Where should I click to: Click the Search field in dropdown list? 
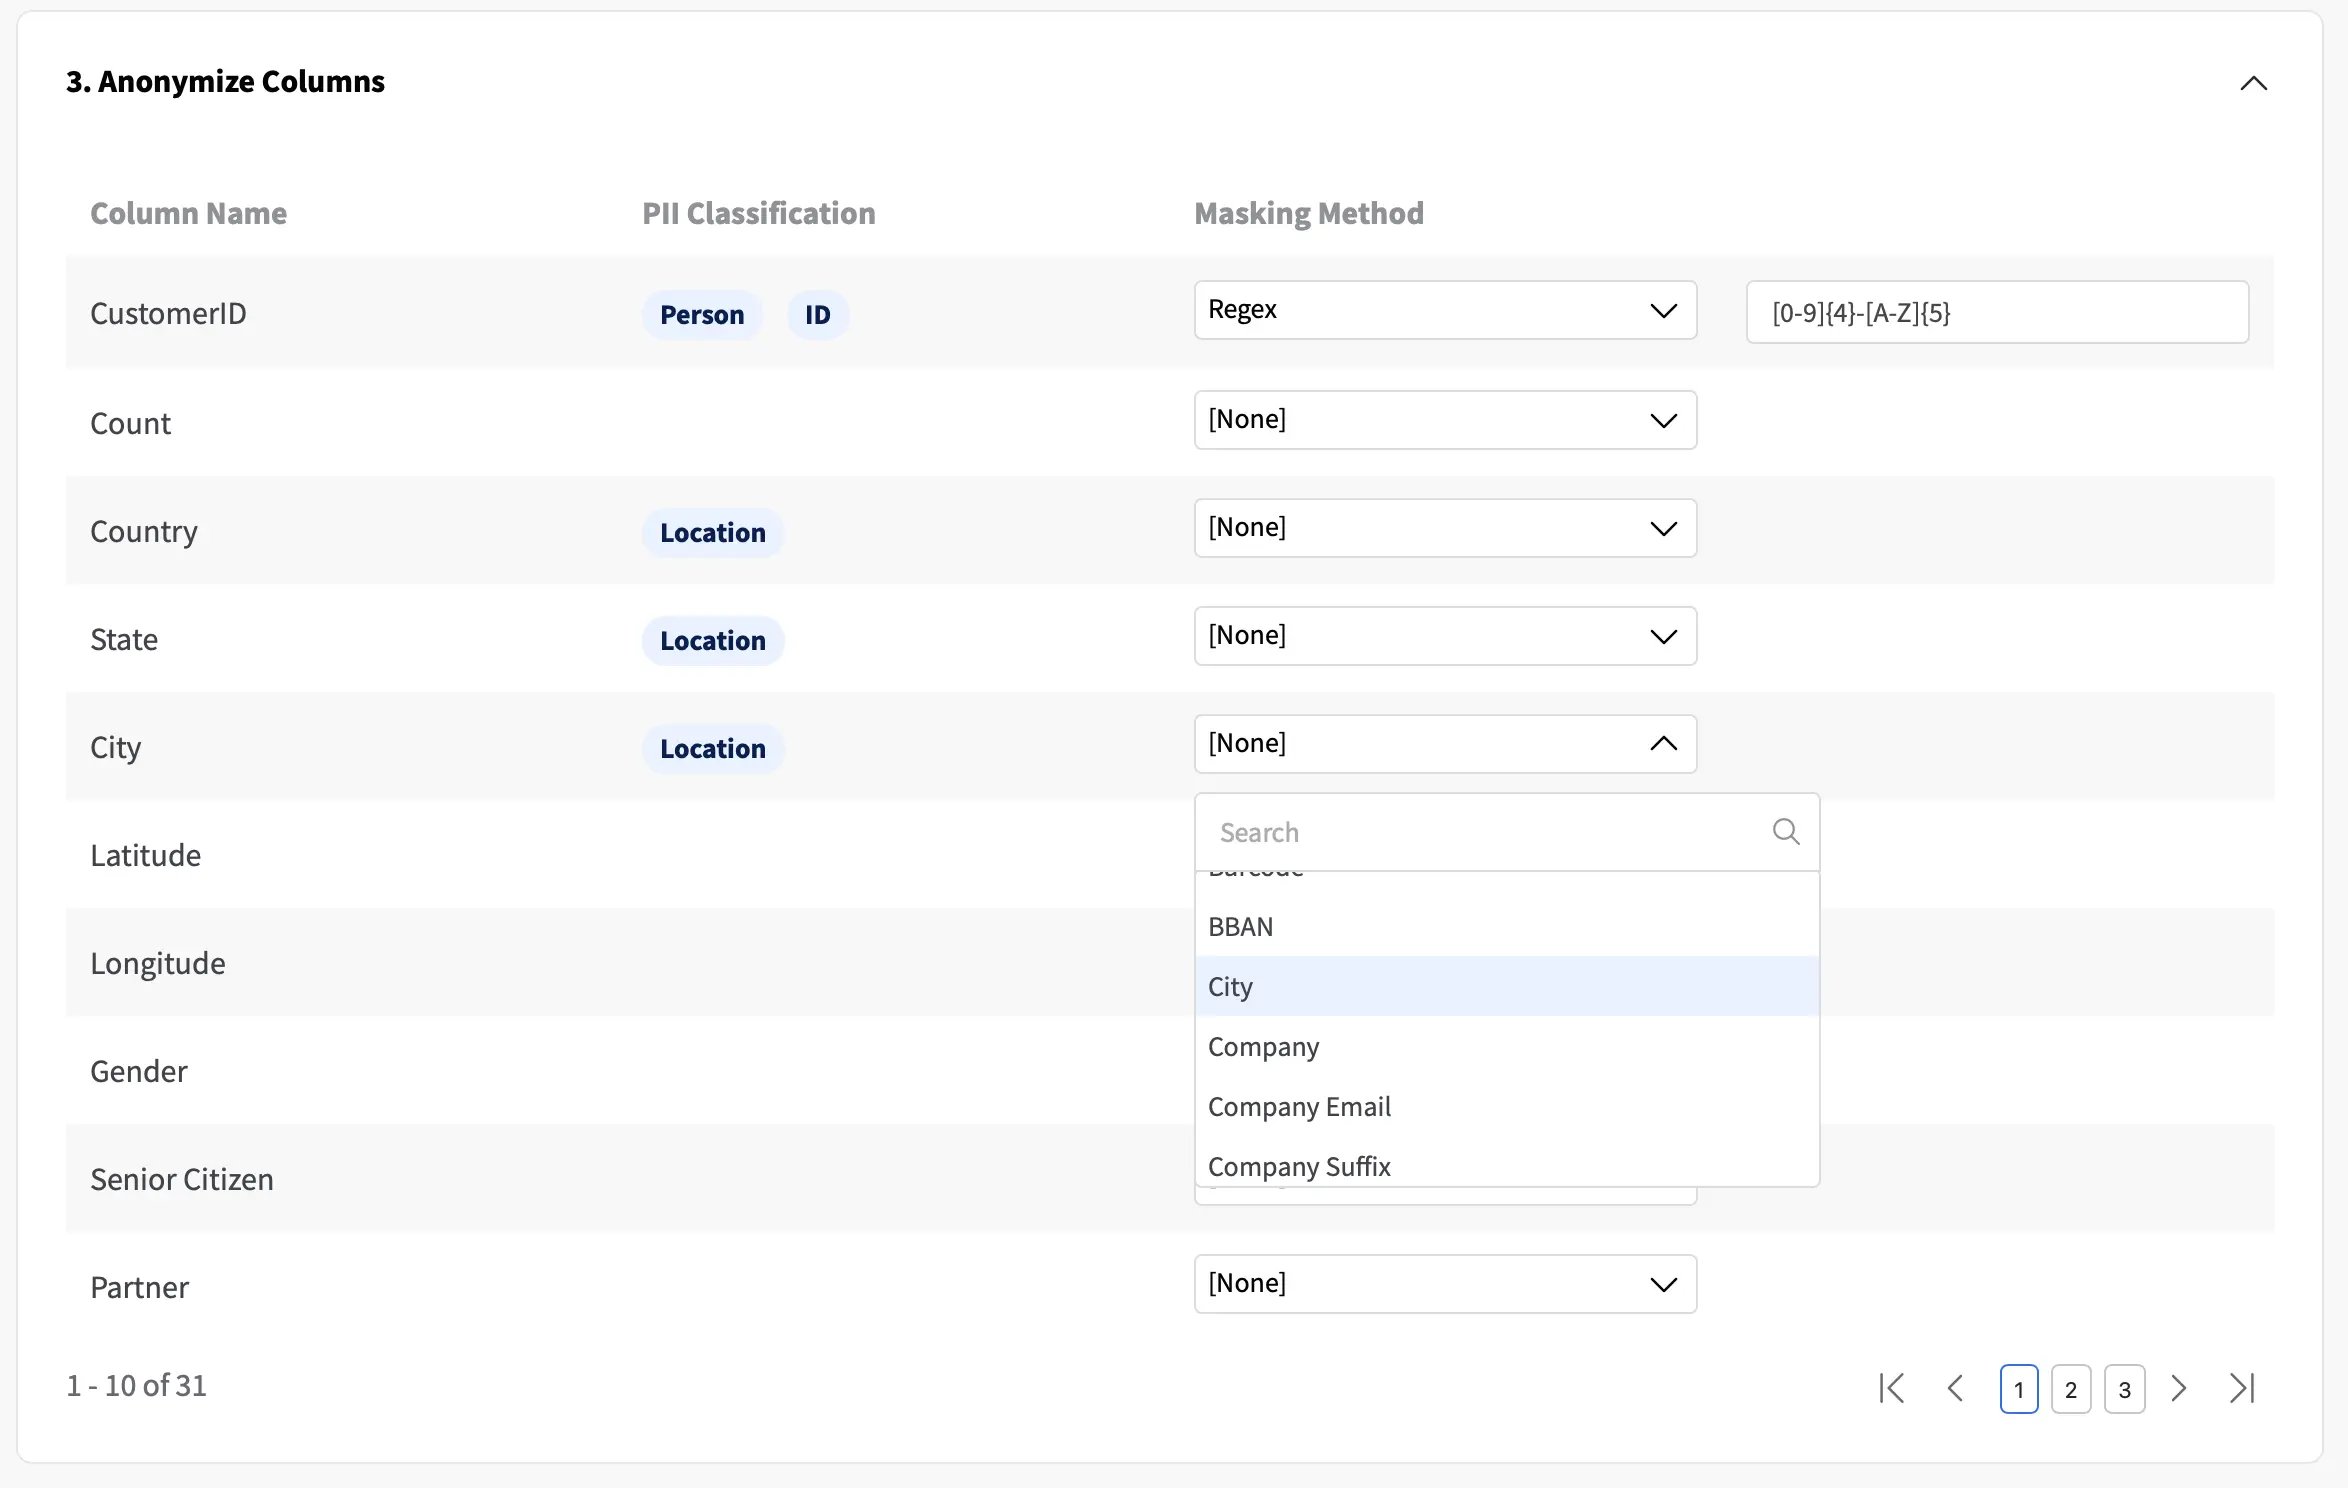pos(1506,832)
